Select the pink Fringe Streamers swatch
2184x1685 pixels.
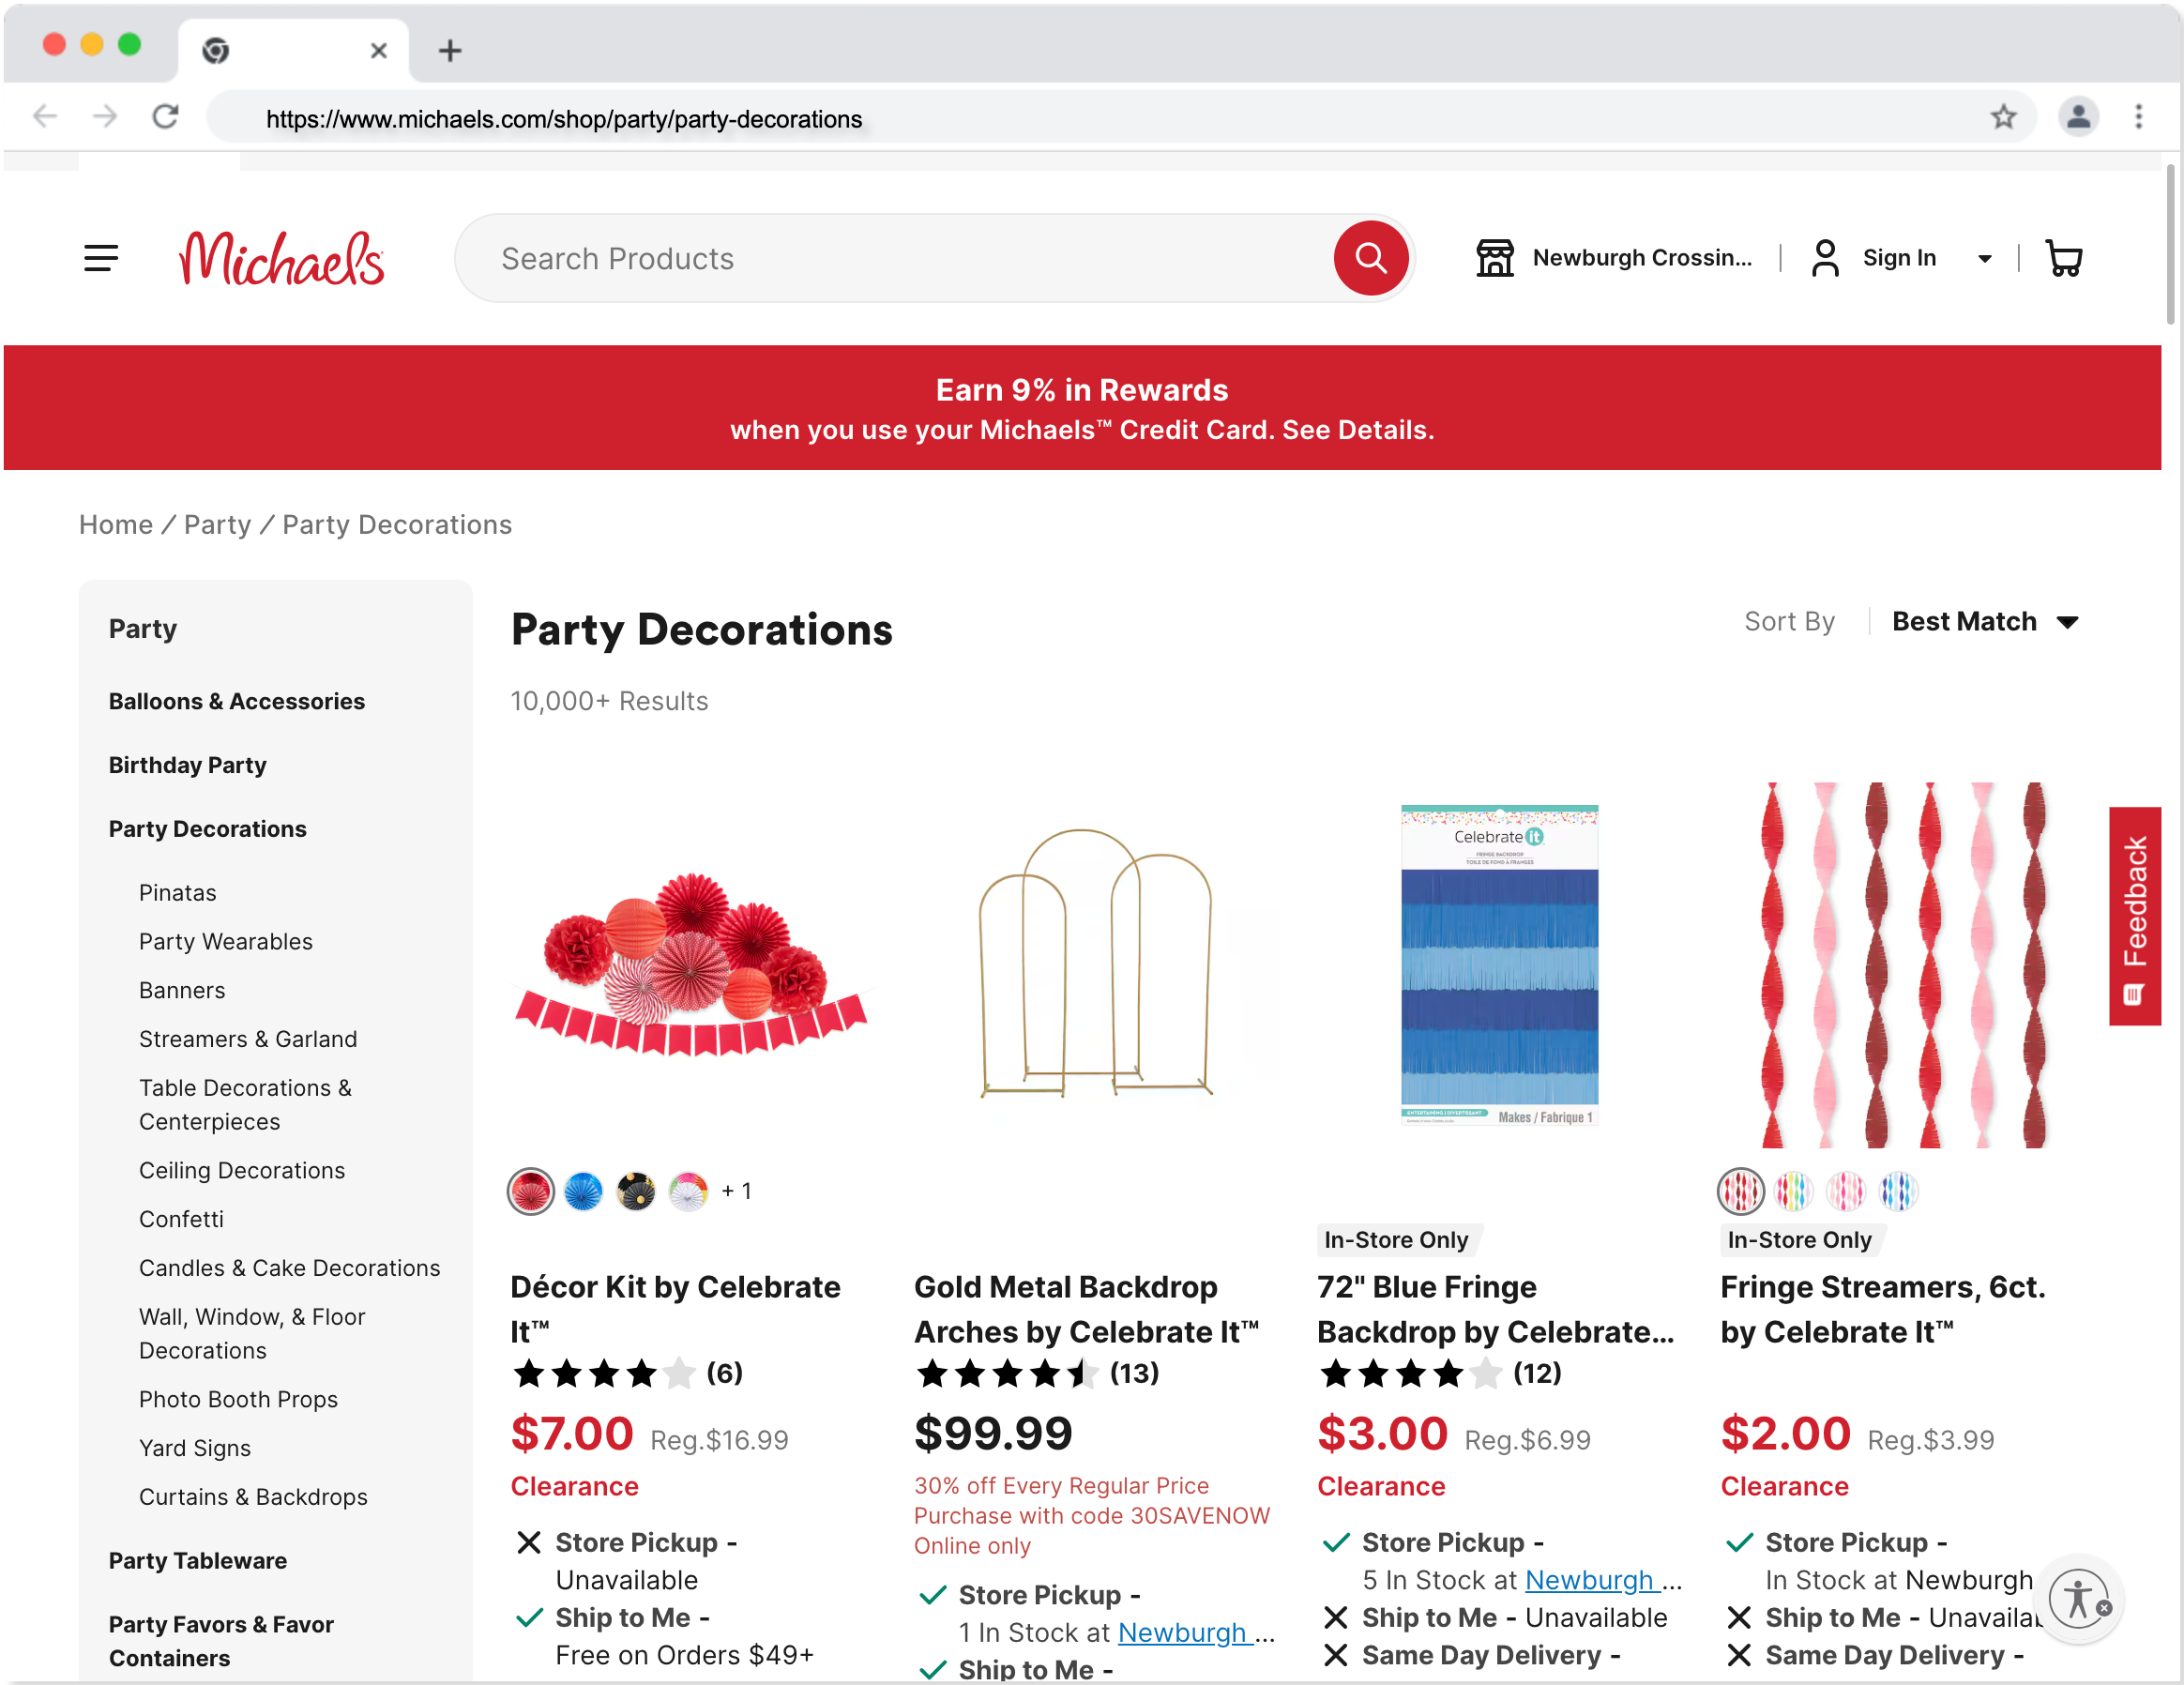1845,1191
